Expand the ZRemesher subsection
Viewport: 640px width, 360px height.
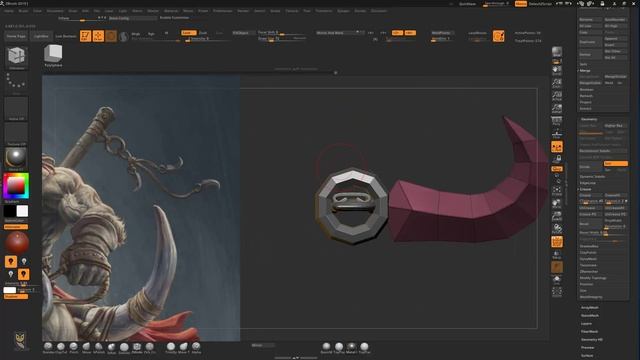coord(589,271)
